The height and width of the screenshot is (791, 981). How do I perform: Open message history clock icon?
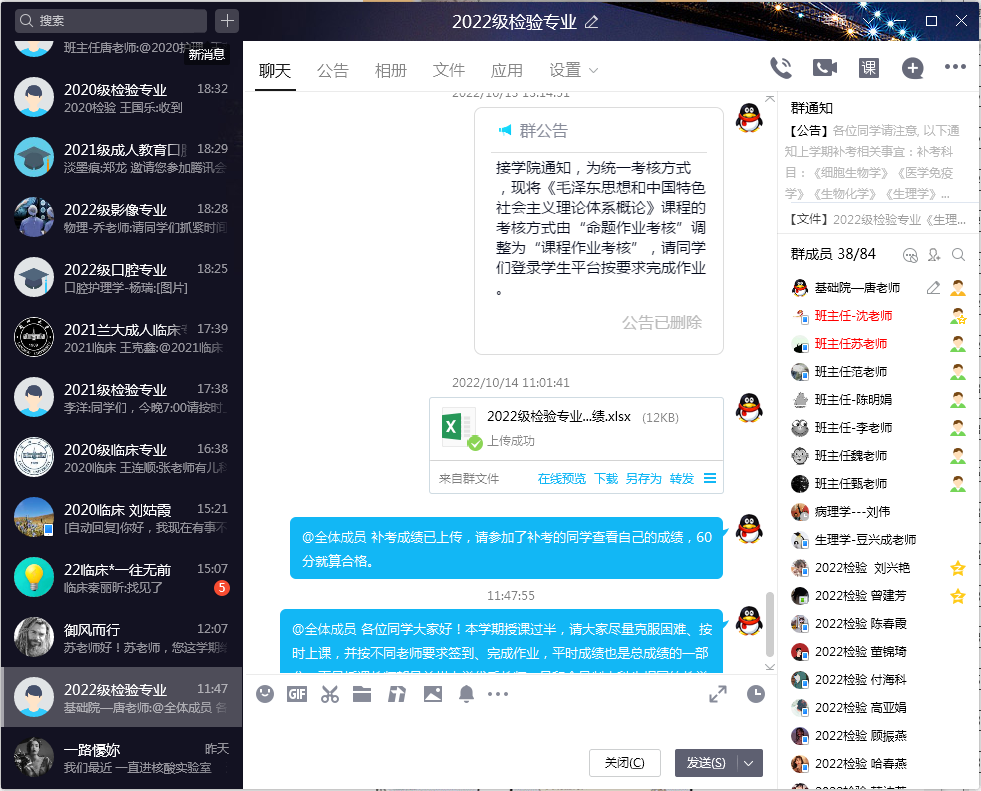(756, 693)
